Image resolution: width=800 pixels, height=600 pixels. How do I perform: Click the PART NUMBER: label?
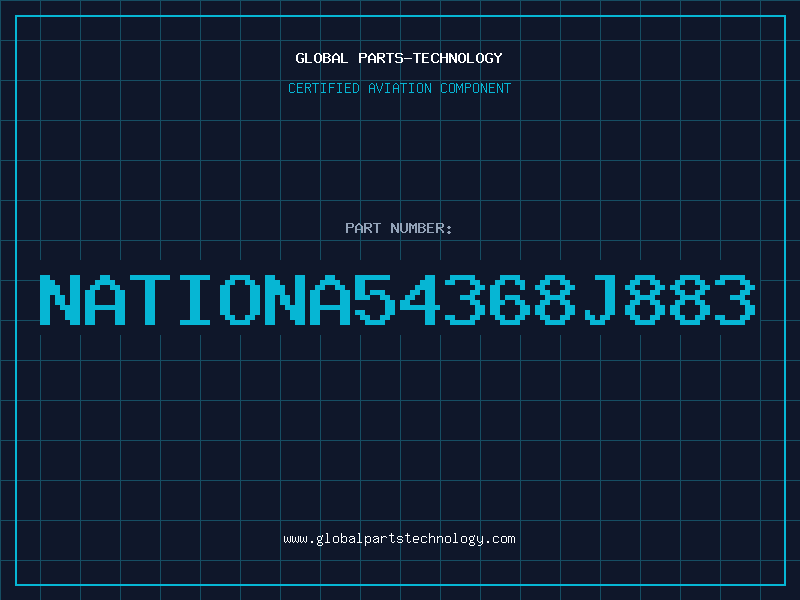(399, 228)
